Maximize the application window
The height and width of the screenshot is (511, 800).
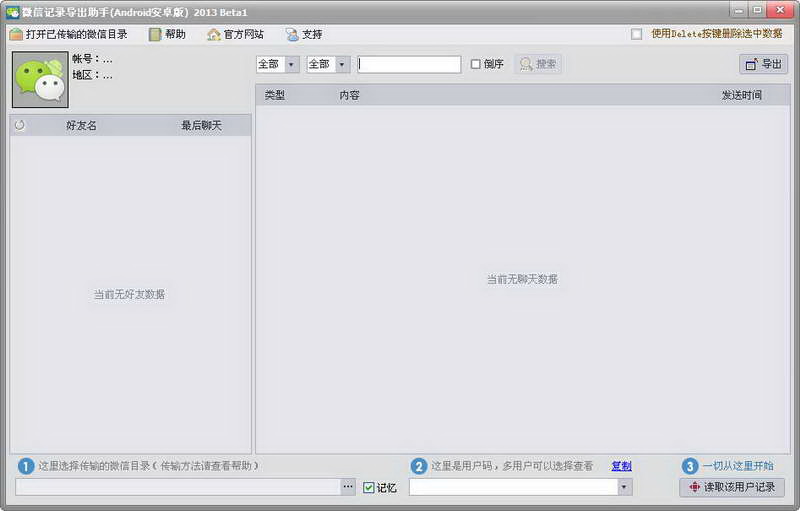pyautogui.click(x=757, y=10)
